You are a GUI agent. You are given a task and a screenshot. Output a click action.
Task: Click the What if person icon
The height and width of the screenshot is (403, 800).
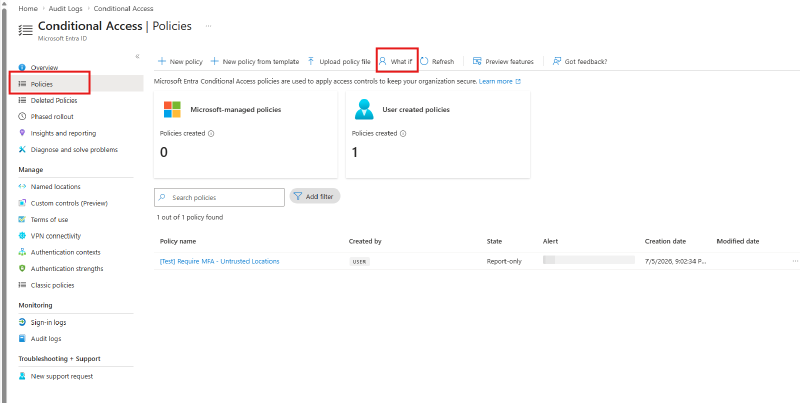click(383, 61)
